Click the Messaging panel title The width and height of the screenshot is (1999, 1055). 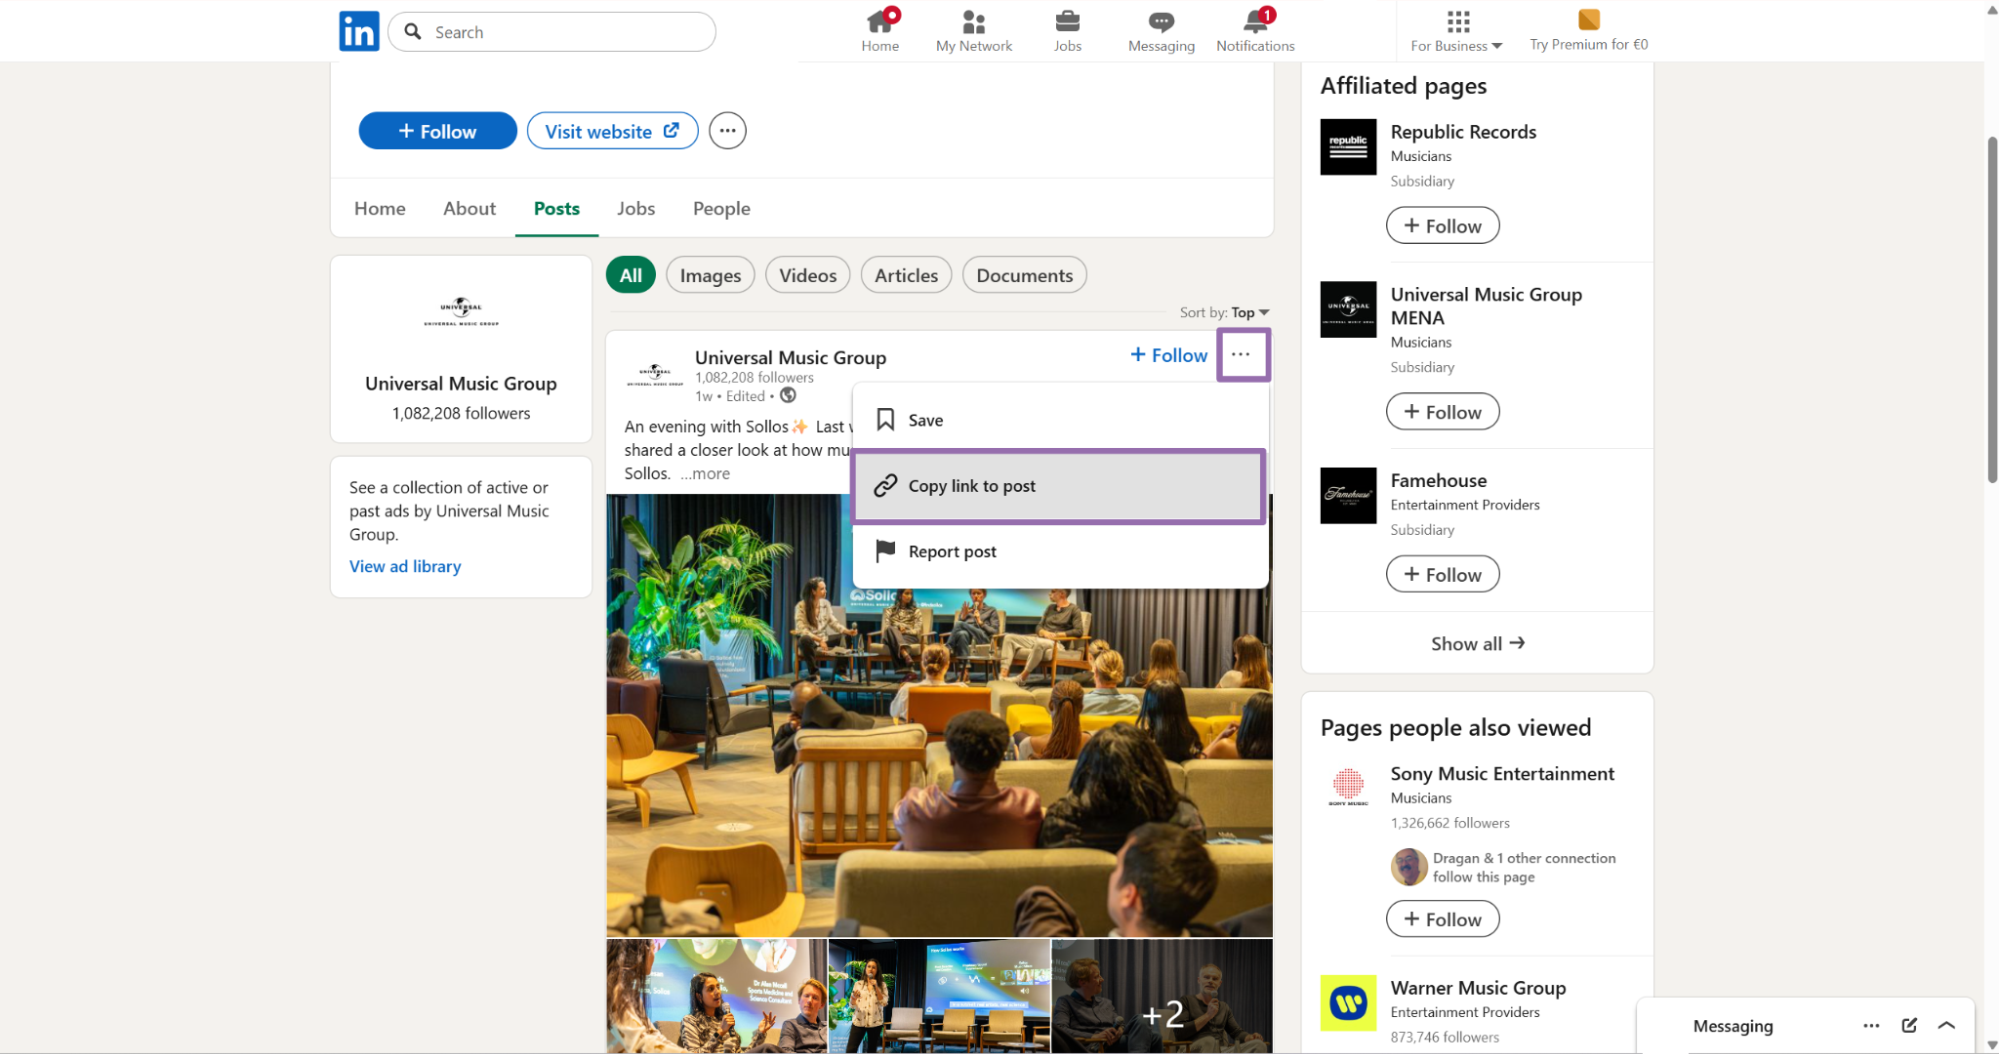1732,1026
